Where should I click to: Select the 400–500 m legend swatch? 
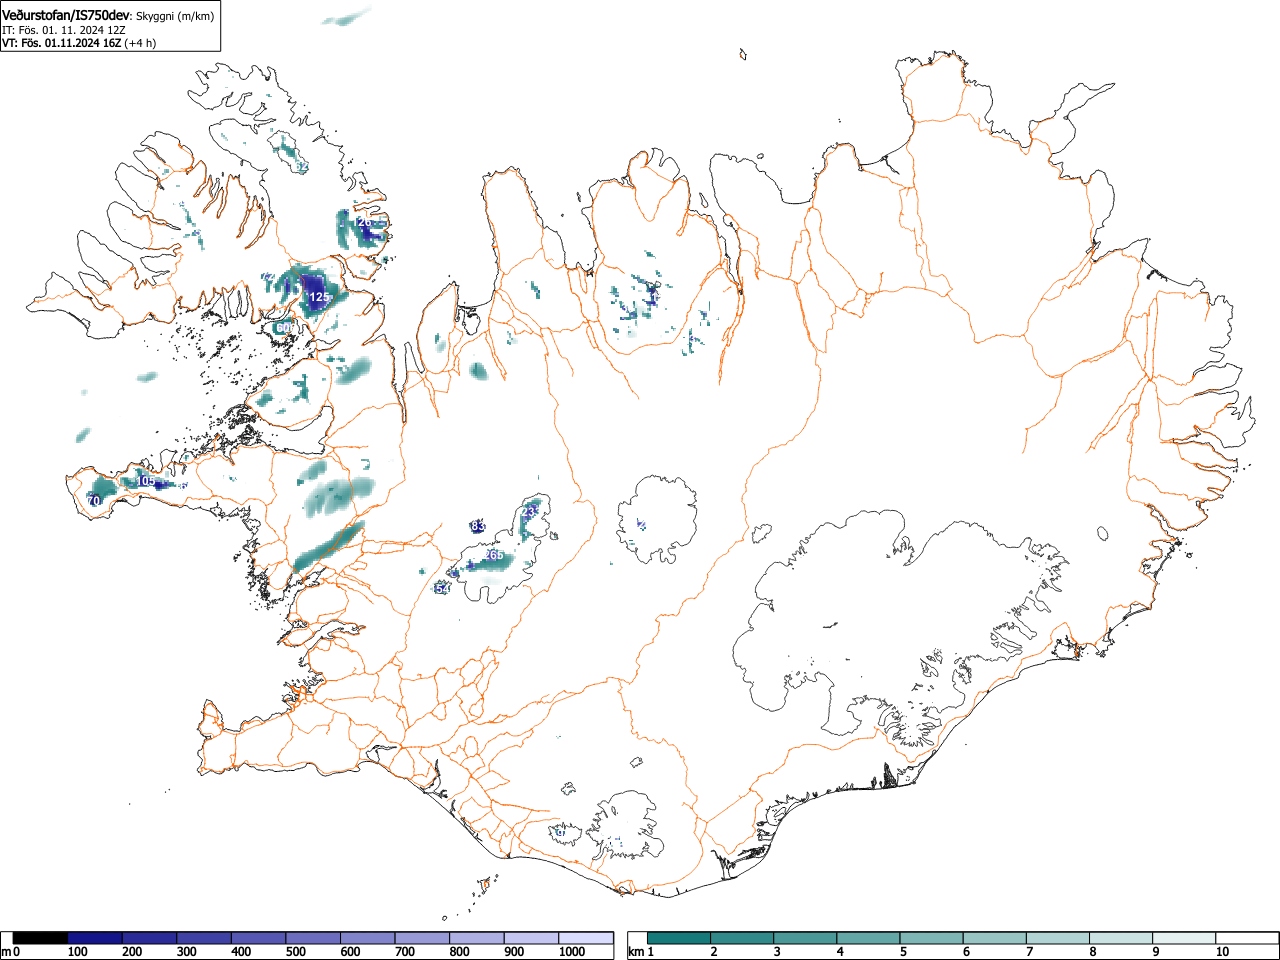click(259, 938)
